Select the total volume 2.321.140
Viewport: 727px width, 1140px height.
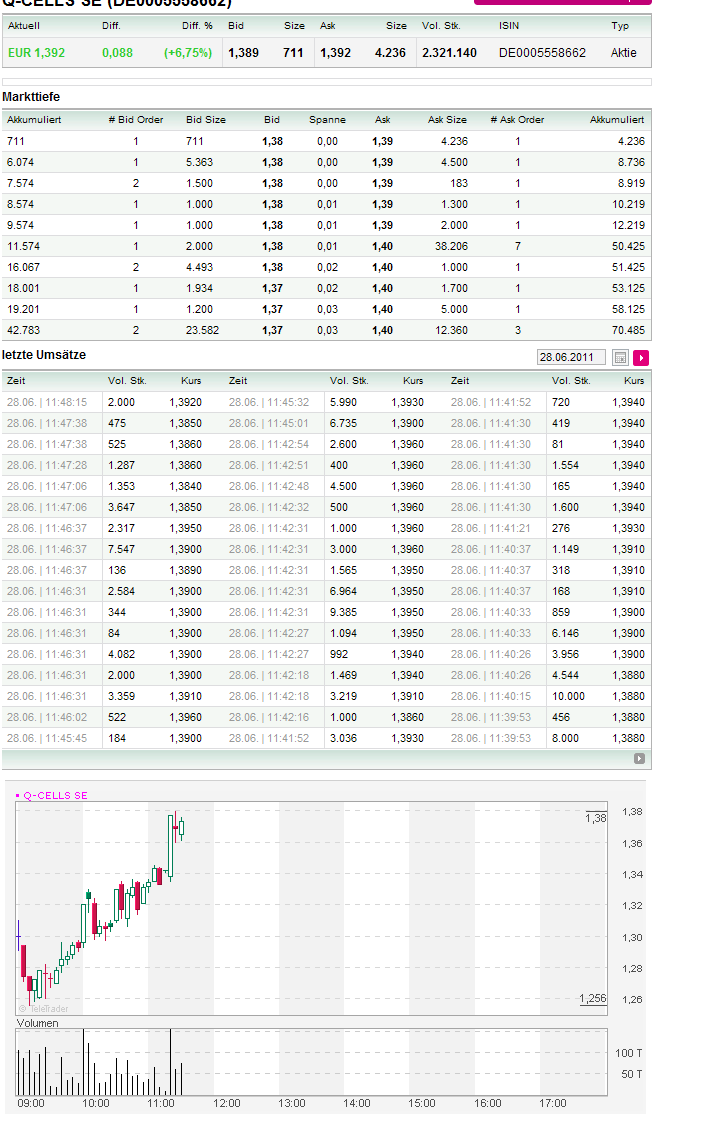(449, 53)
